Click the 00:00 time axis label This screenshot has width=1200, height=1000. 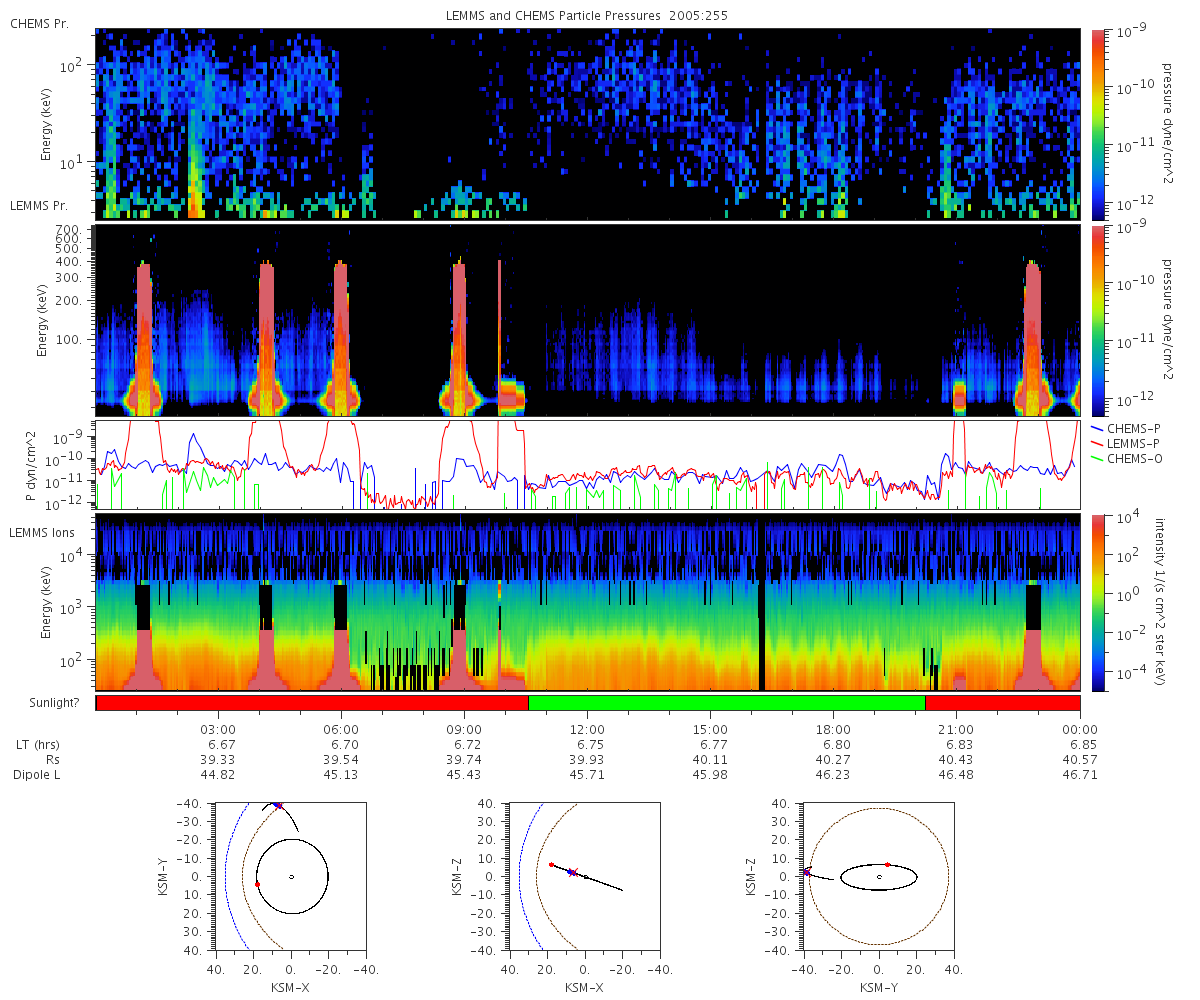click(x=1079, y=730)
